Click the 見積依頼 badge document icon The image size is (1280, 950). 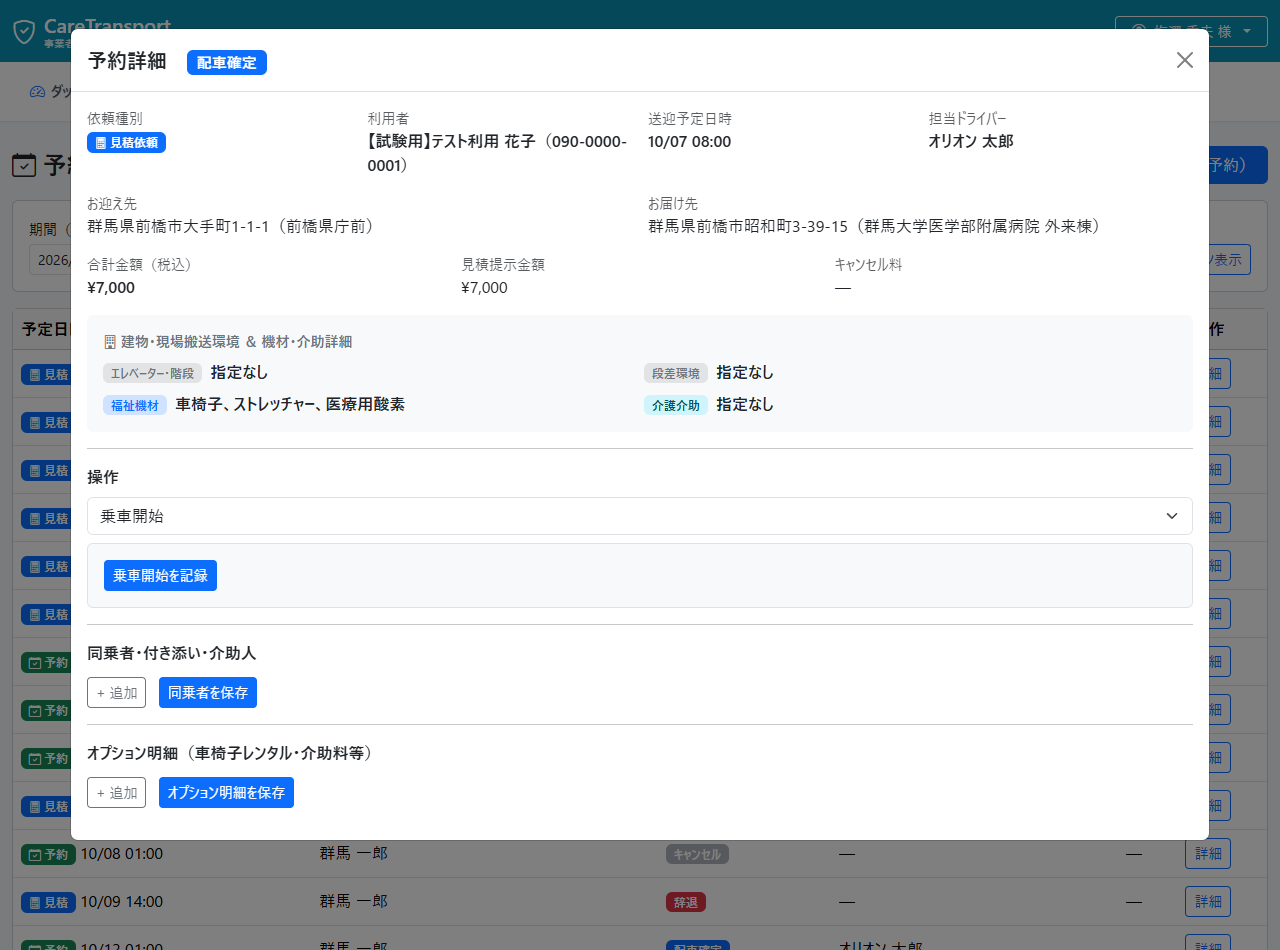[100, 143]
